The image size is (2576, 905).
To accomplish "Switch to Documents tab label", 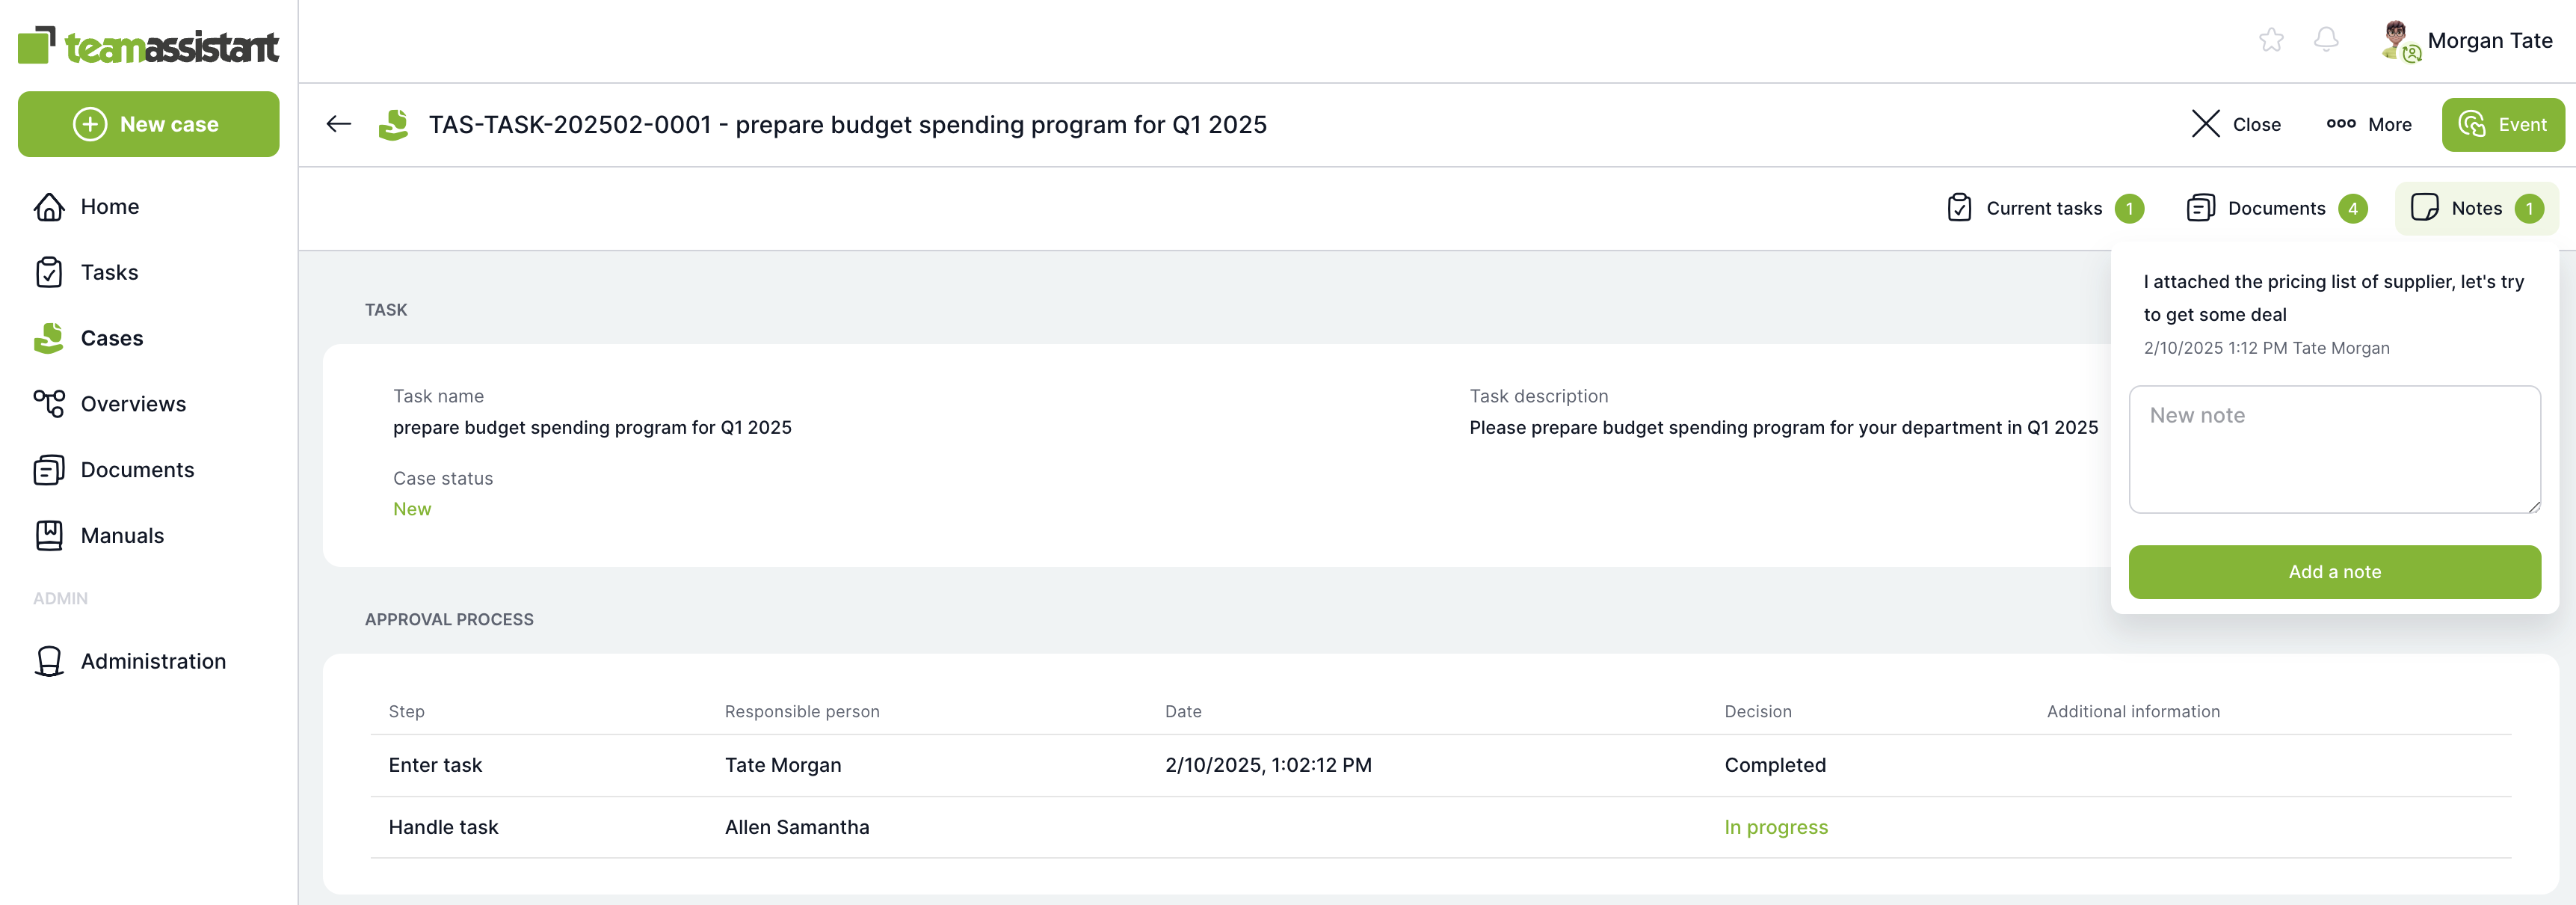I will point(2276,209).
